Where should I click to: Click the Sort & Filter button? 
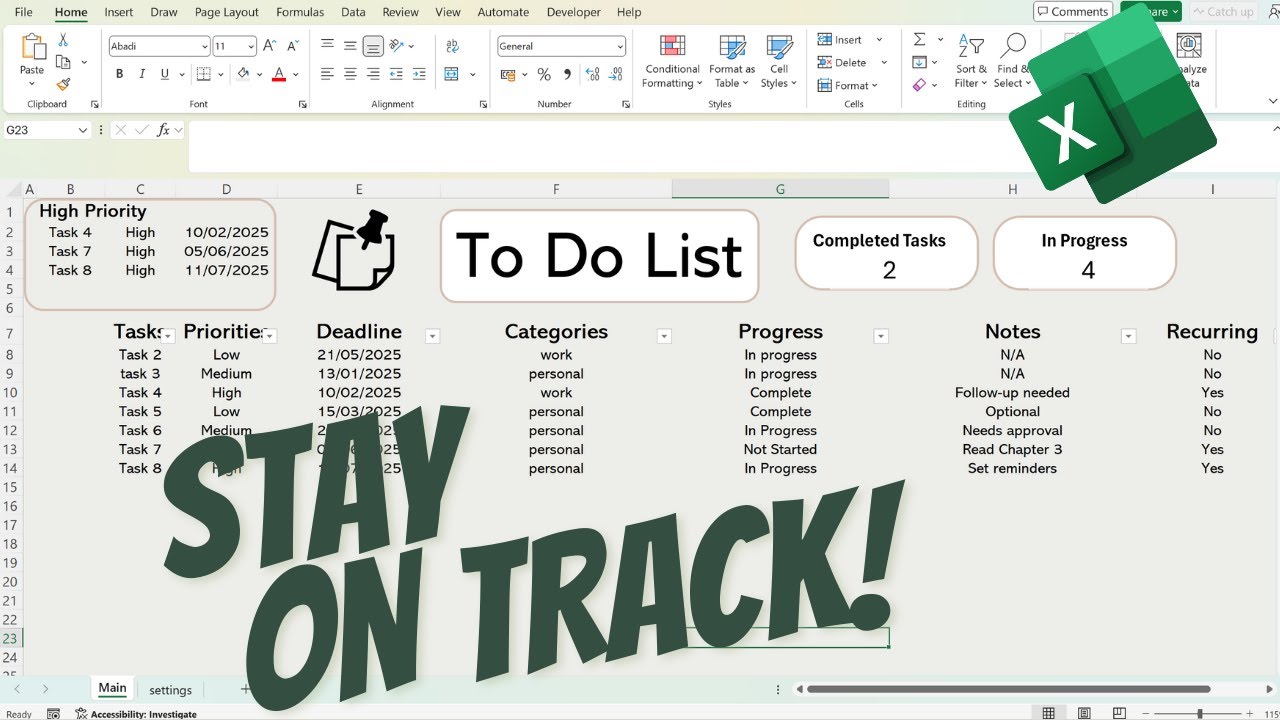point(971,62)
